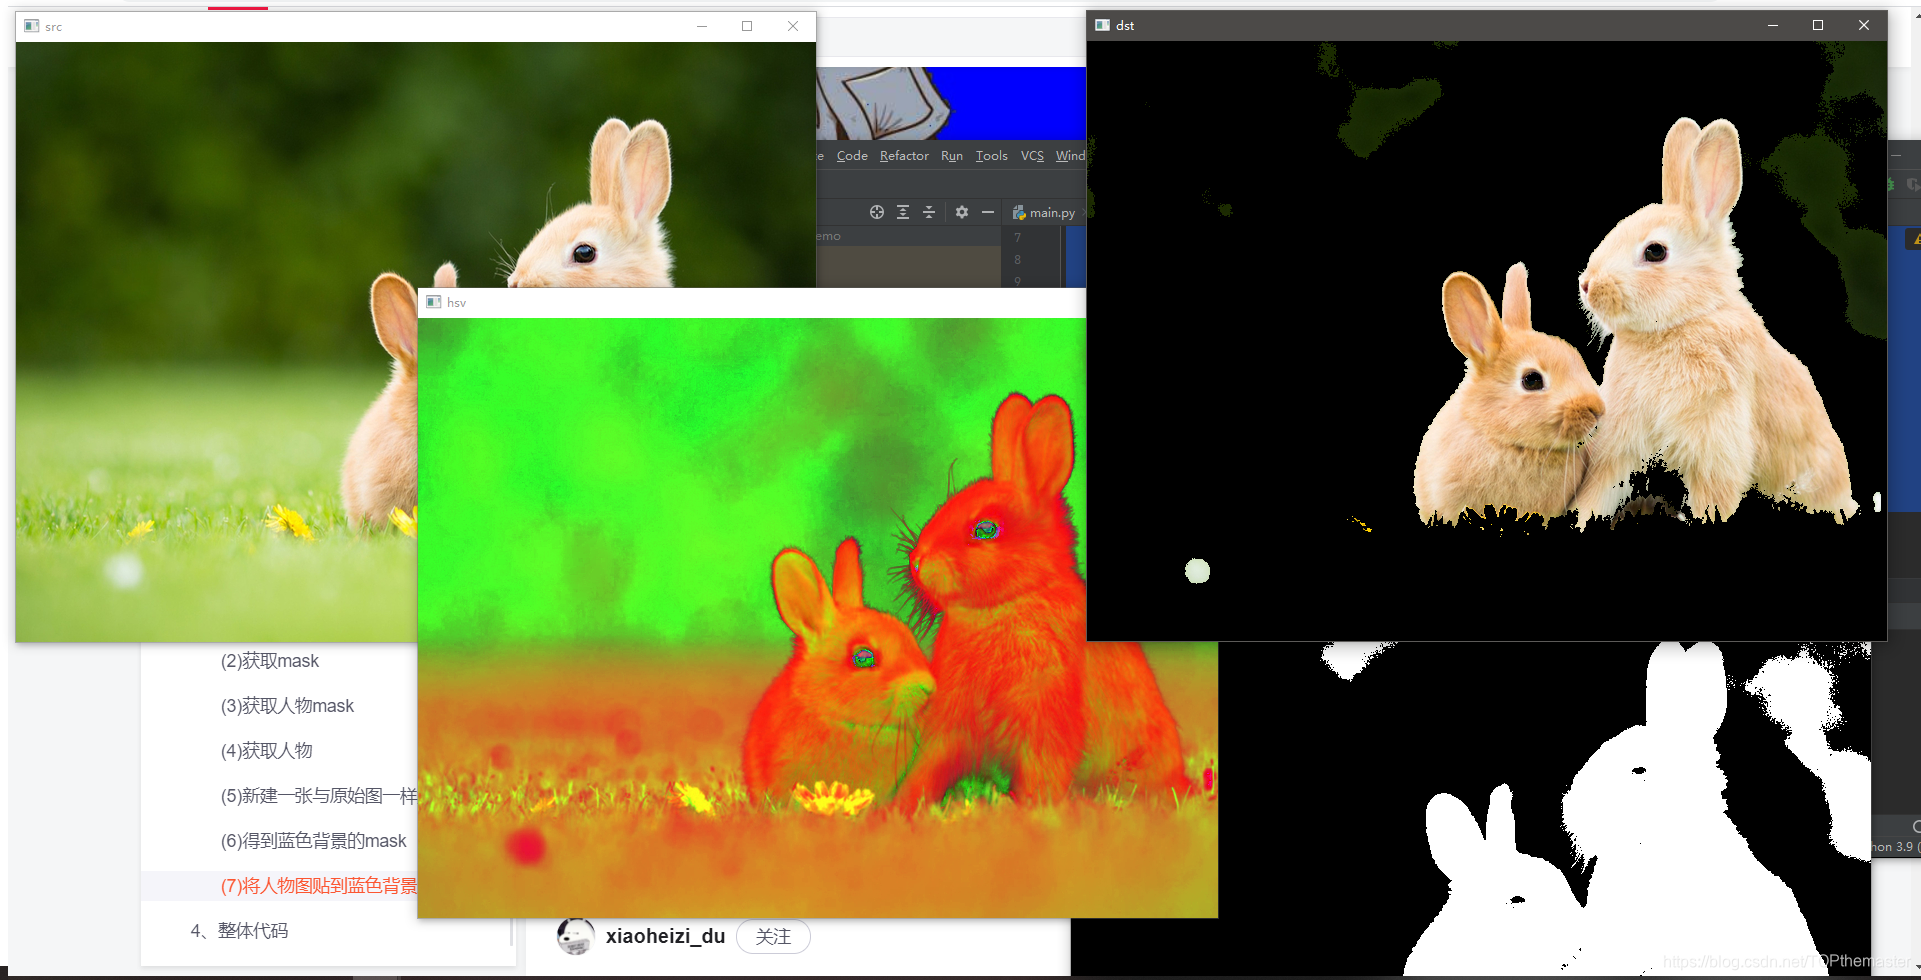Image resolution: width=1921 pixels, height=980 pixels.
Task: Go to outline section 4、整体代码
Action: tap(239, 931)
